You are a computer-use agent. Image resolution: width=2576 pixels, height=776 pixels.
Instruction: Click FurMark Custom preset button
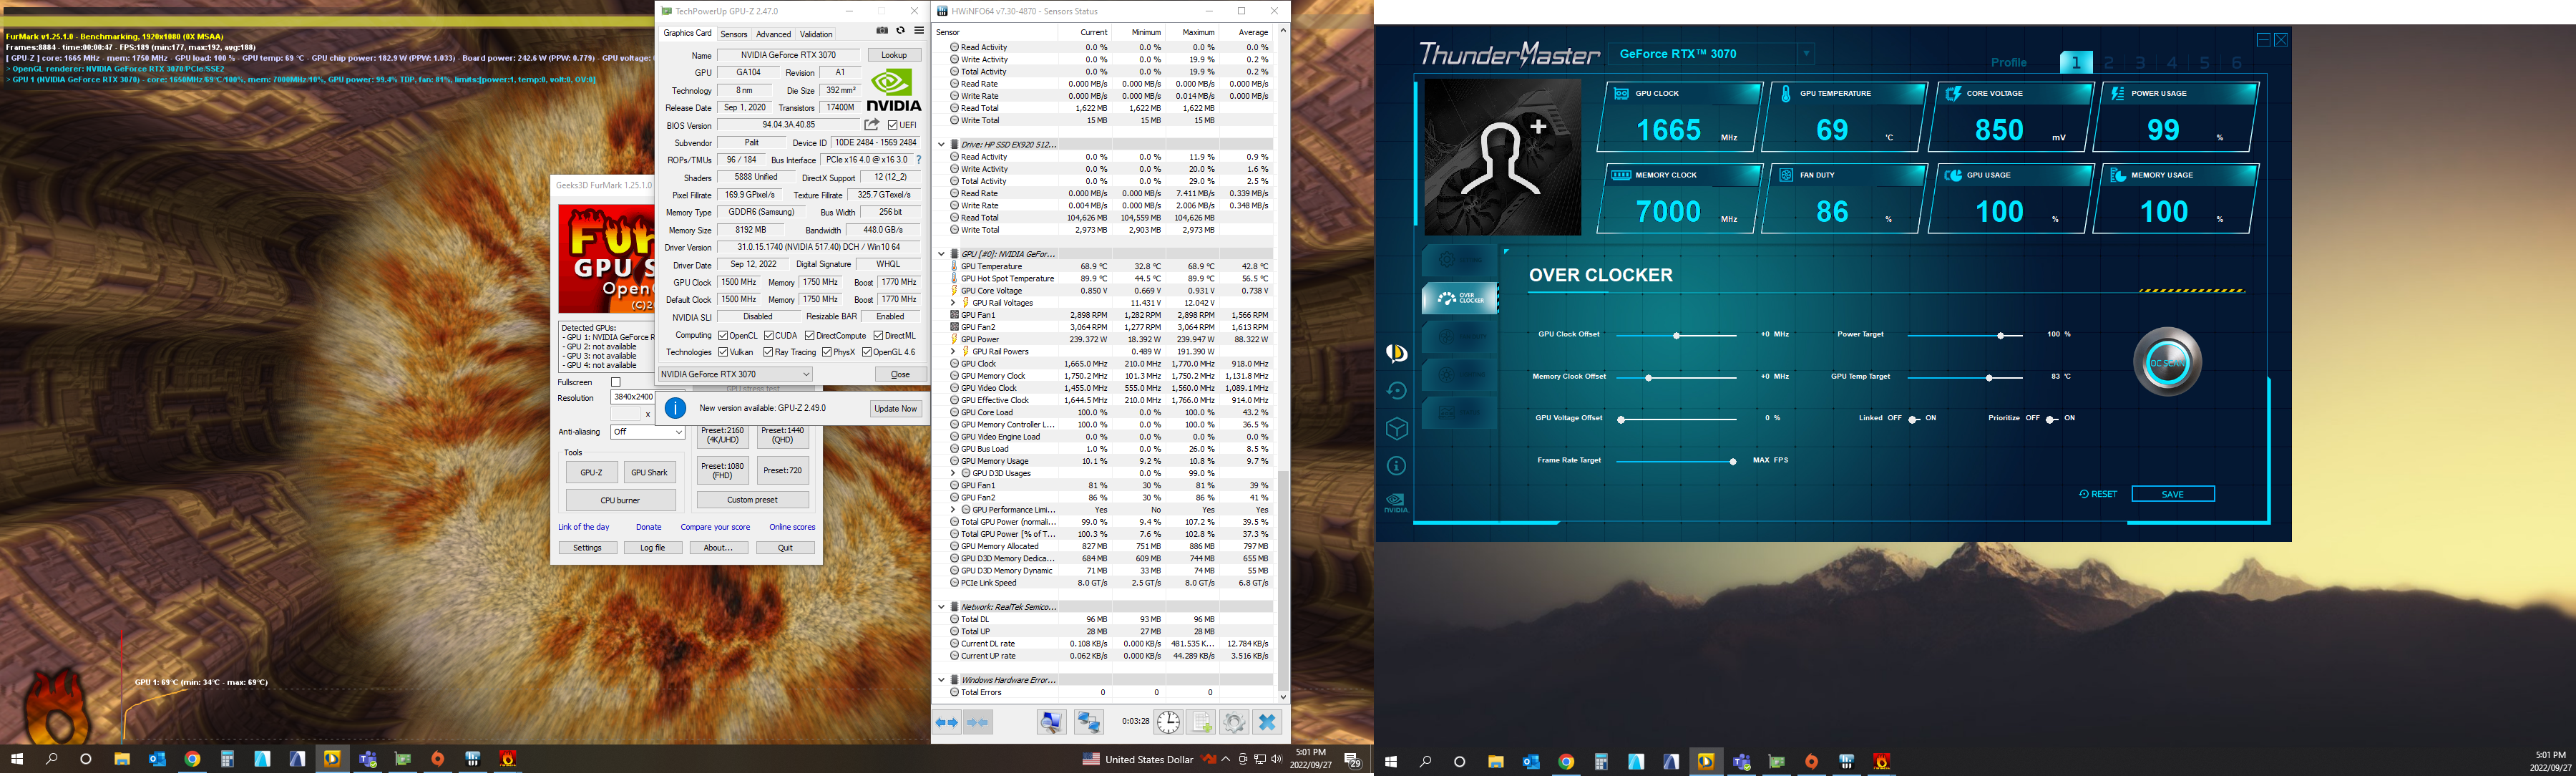tap(752, 500)
